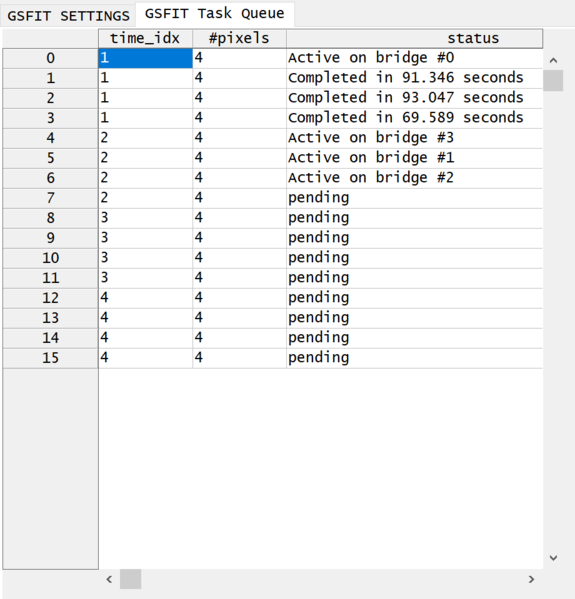
Task: Select row header 9
Action: [x=50, y=238]
